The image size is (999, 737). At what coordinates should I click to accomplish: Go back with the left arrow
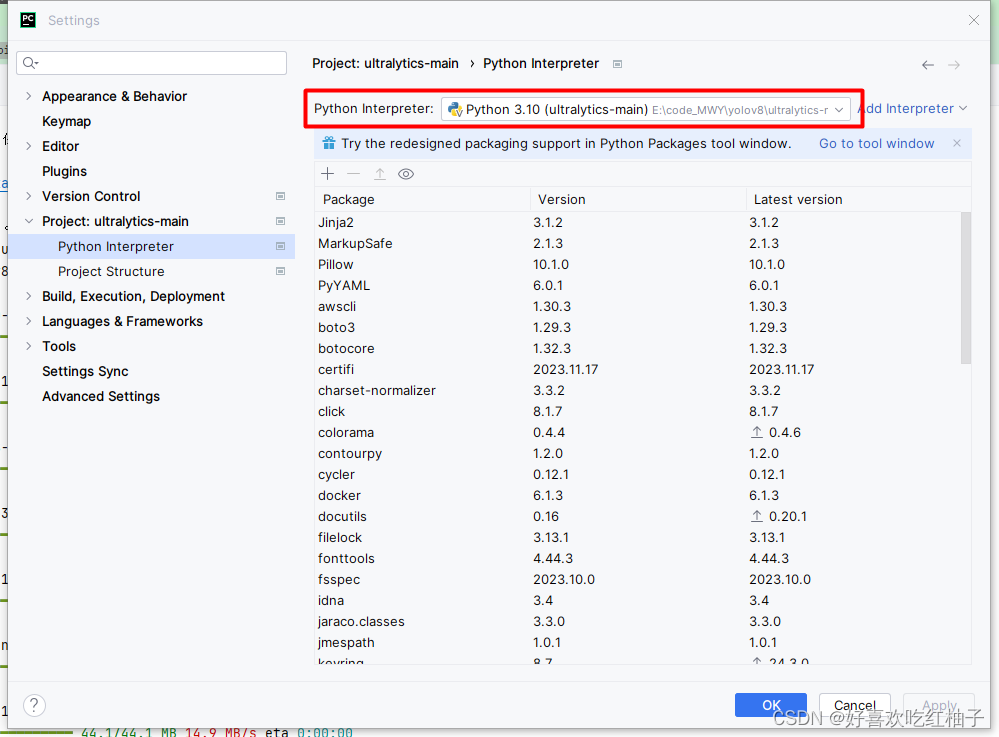[928, 65]
